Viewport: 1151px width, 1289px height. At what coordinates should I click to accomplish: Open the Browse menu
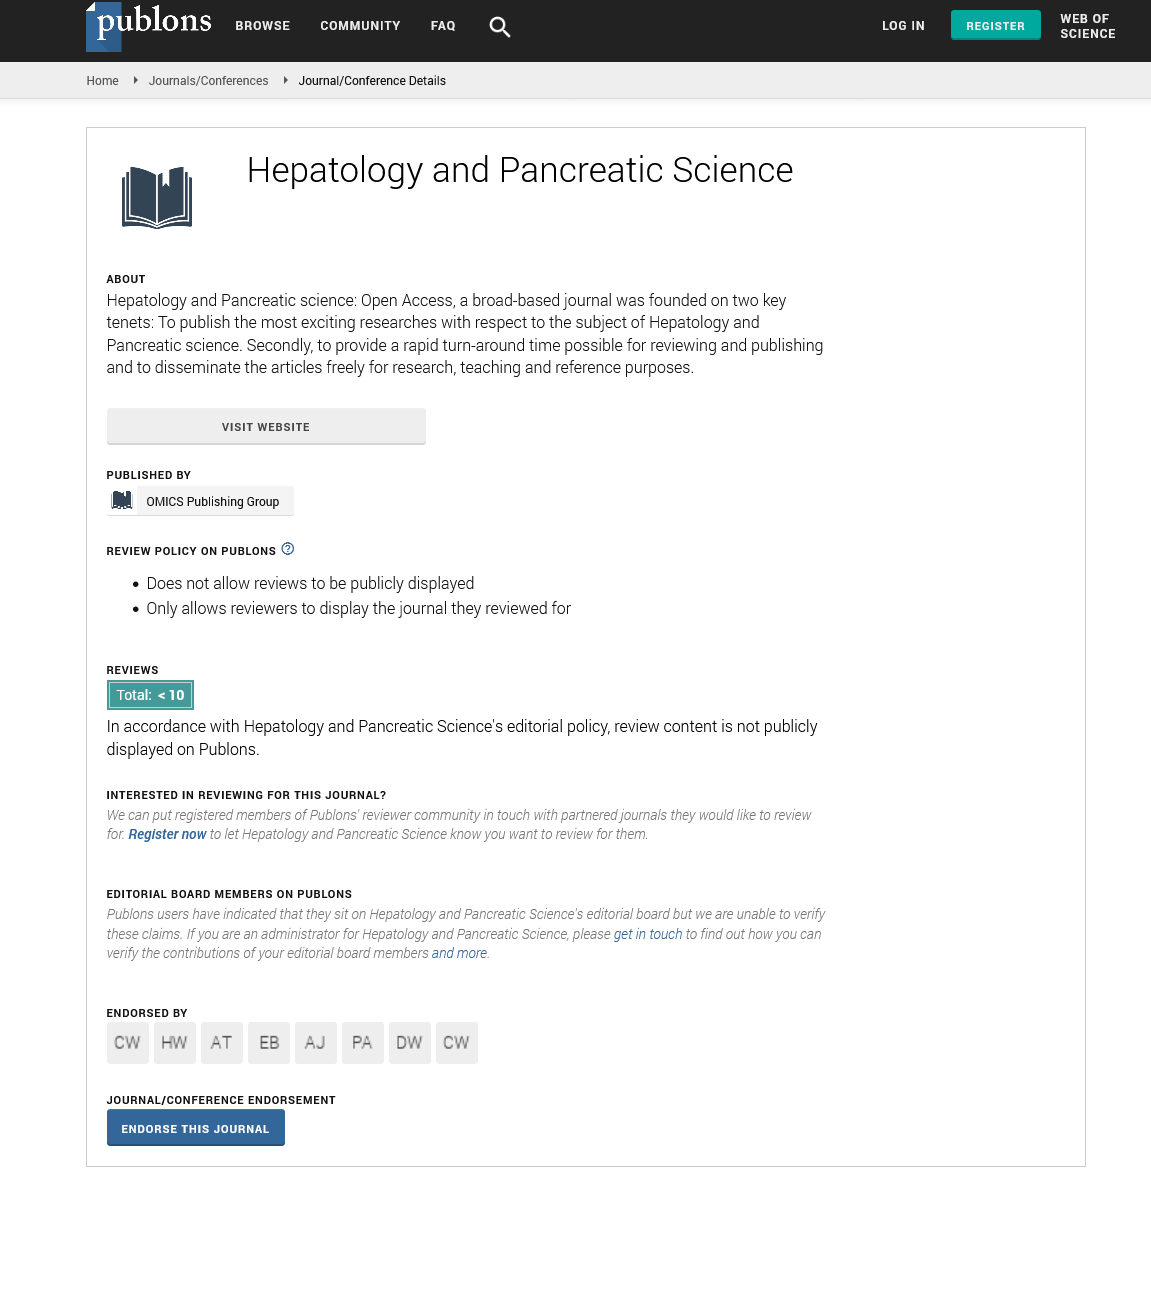click(x=262, y=26)
